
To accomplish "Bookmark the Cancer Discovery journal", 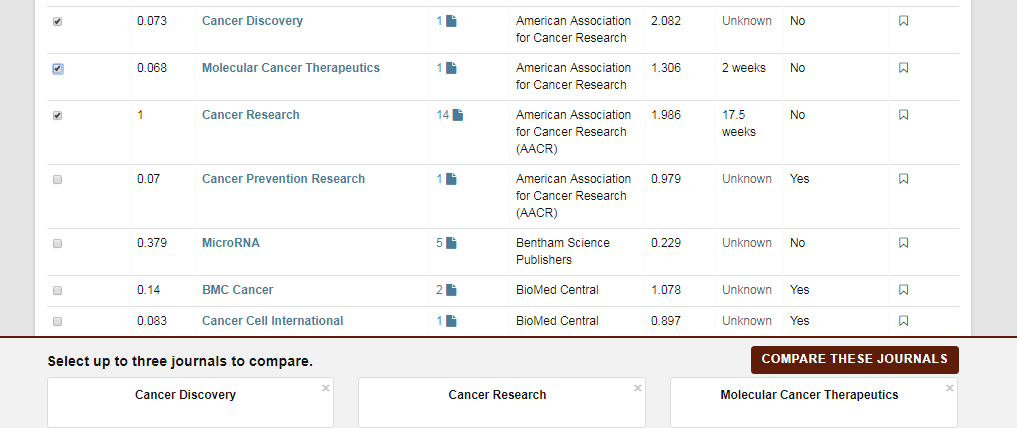I will (x=903, y=21).
